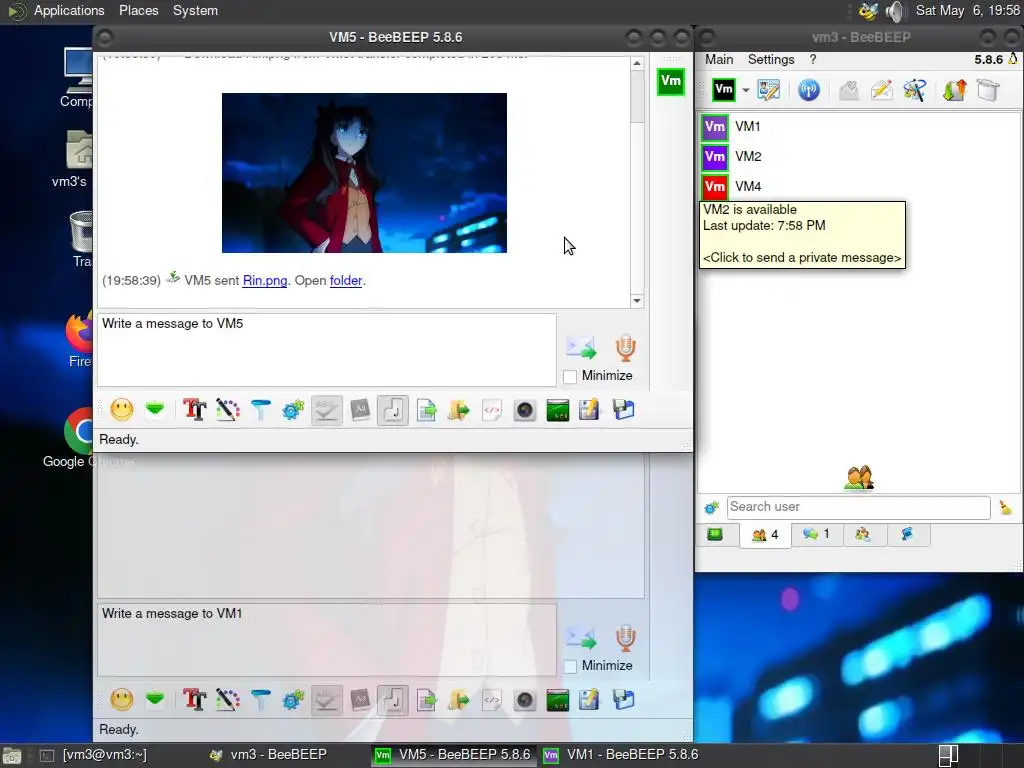This screenshot has height=768, width=1024.
Task: Edit your profile icon in main toolbar
Action: tap(769, 90)
